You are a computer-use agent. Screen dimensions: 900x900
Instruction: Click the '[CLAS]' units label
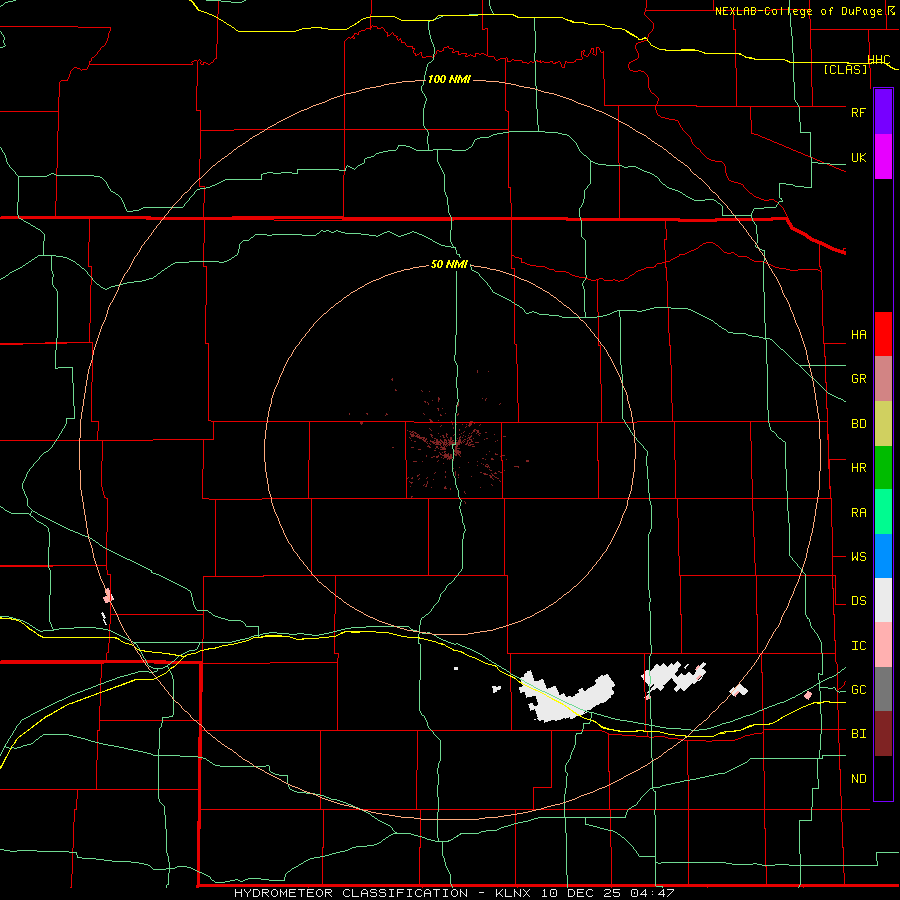pyautogui.click(x=845, y=70)
